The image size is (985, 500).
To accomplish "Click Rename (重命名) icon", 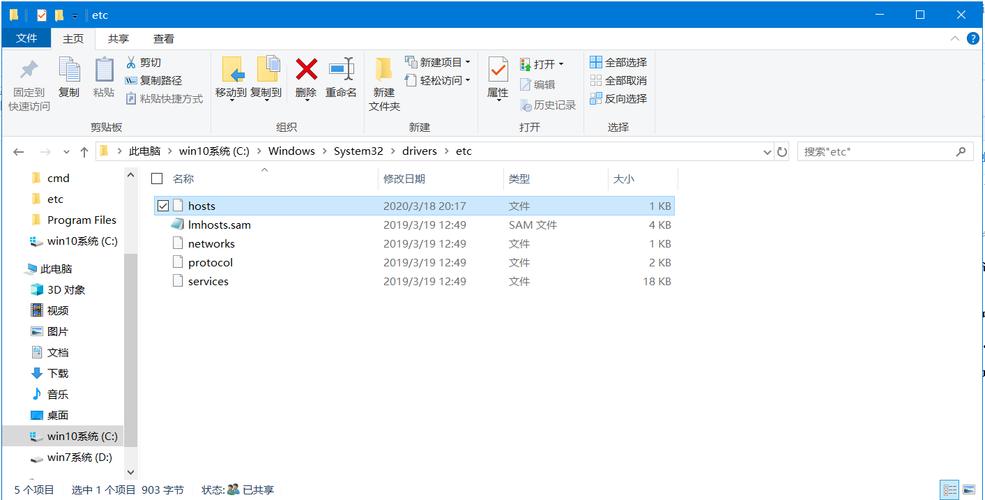I will point(342,69).
